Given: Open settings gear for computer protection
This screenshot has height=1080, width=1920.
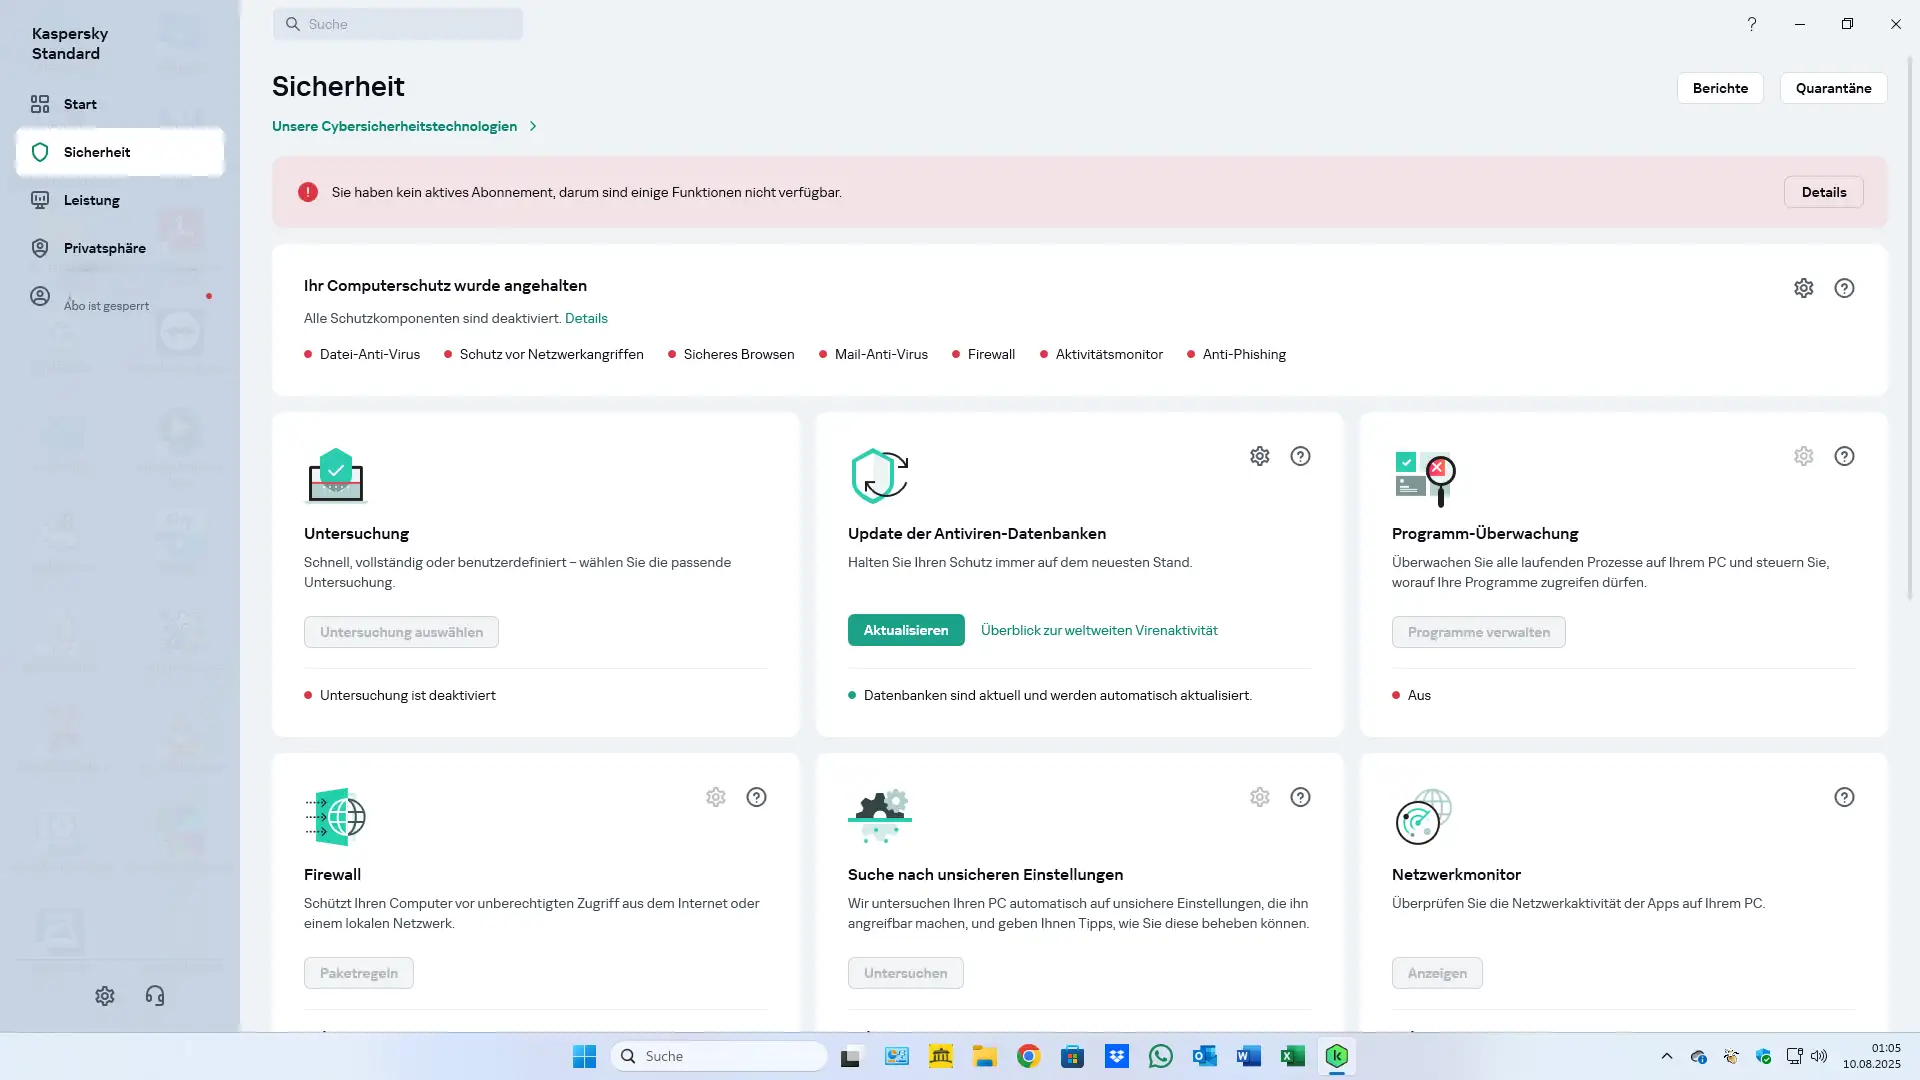Looking at the screenshot, I should [x=1803, y=288].
